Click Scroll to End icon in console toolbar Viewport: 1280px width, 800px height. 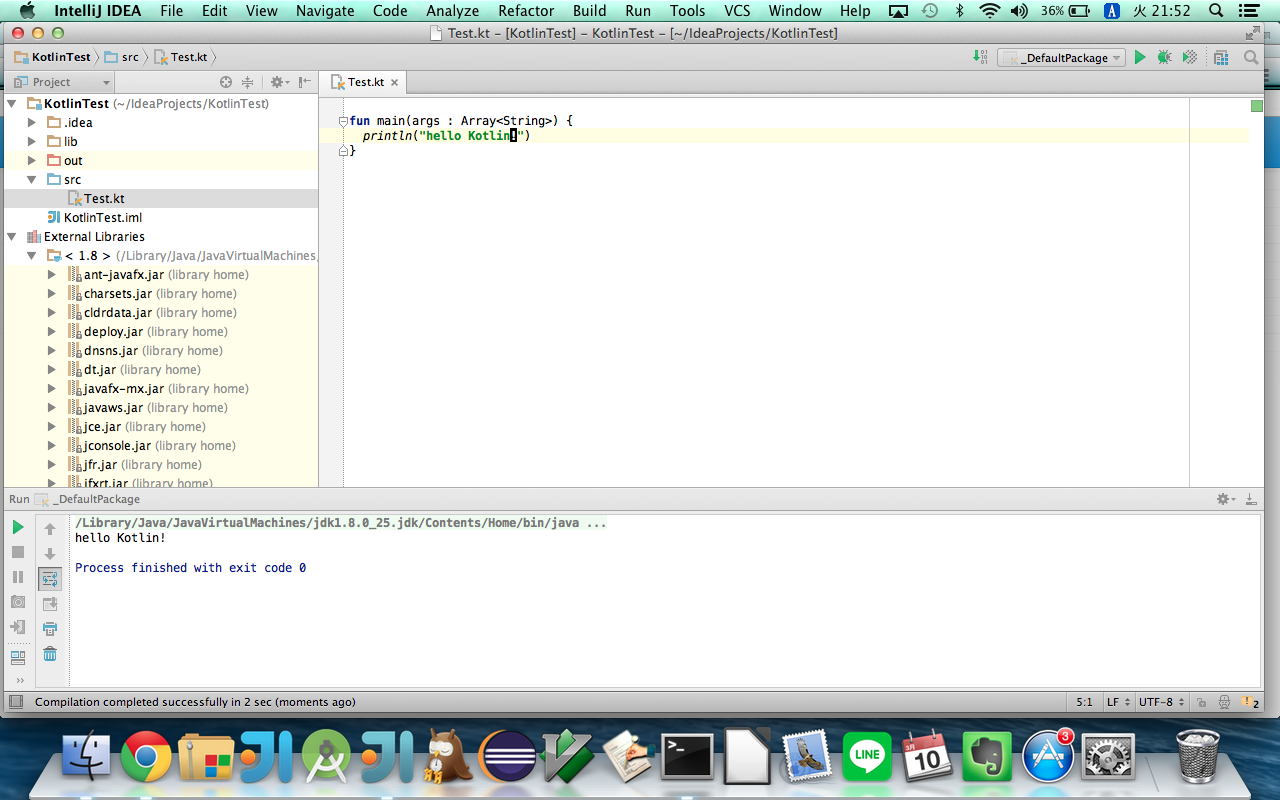(50, 604)
